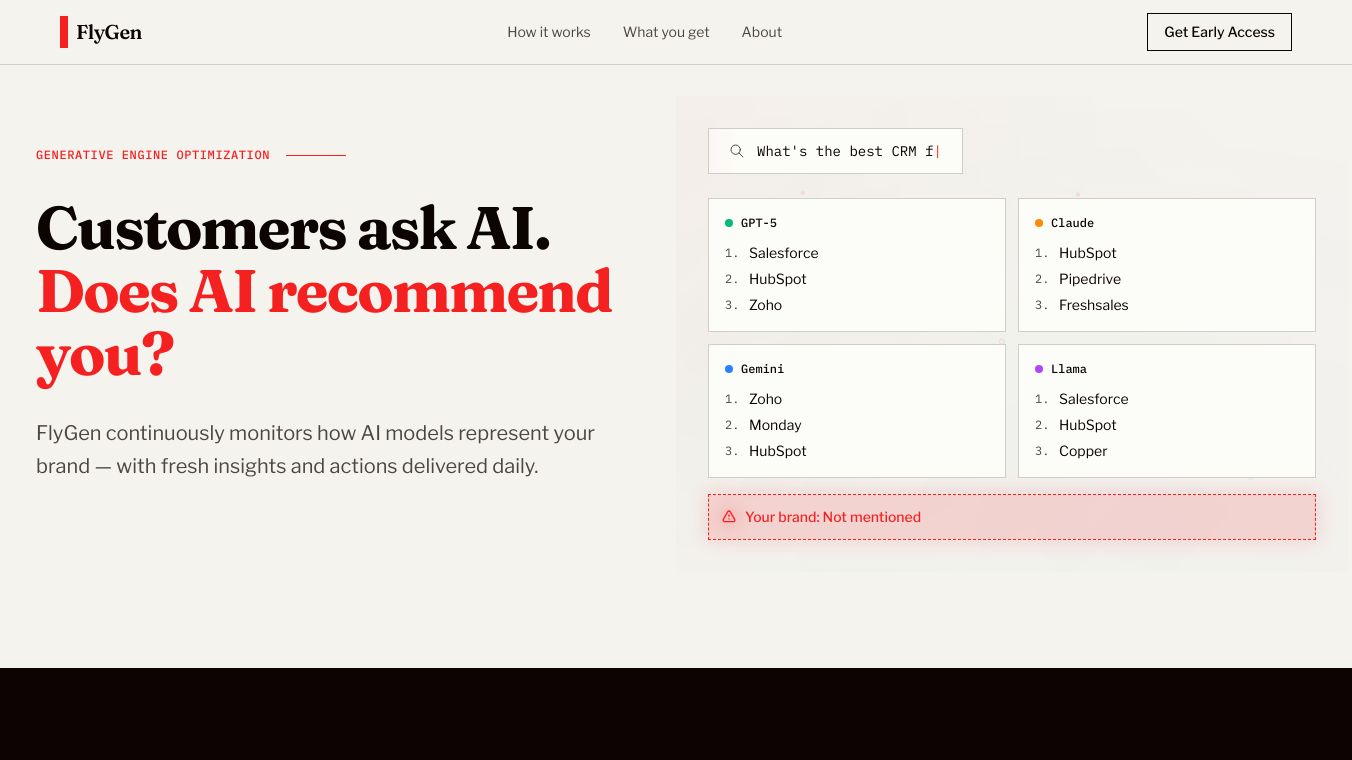
Task: Focus the CRM search query field
Action: tap(835, 151)
